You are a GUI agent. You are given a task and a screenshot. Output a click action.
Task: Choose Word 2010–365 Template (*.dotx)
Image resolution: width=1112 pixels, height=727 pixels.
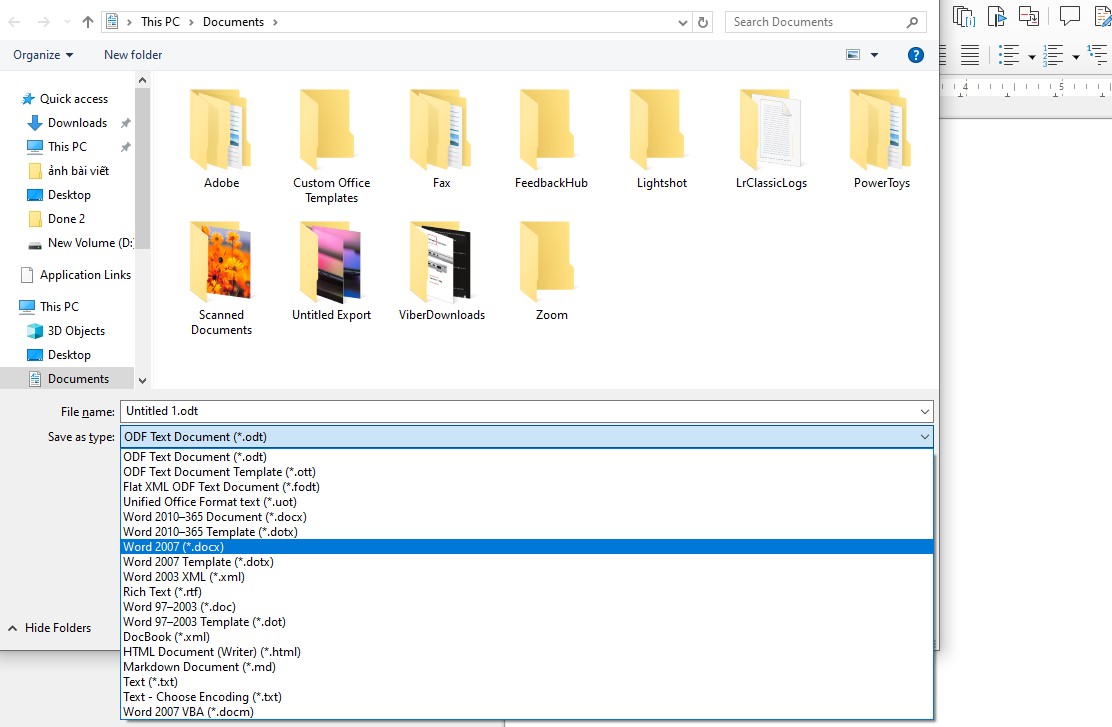[x=527, y=532]
